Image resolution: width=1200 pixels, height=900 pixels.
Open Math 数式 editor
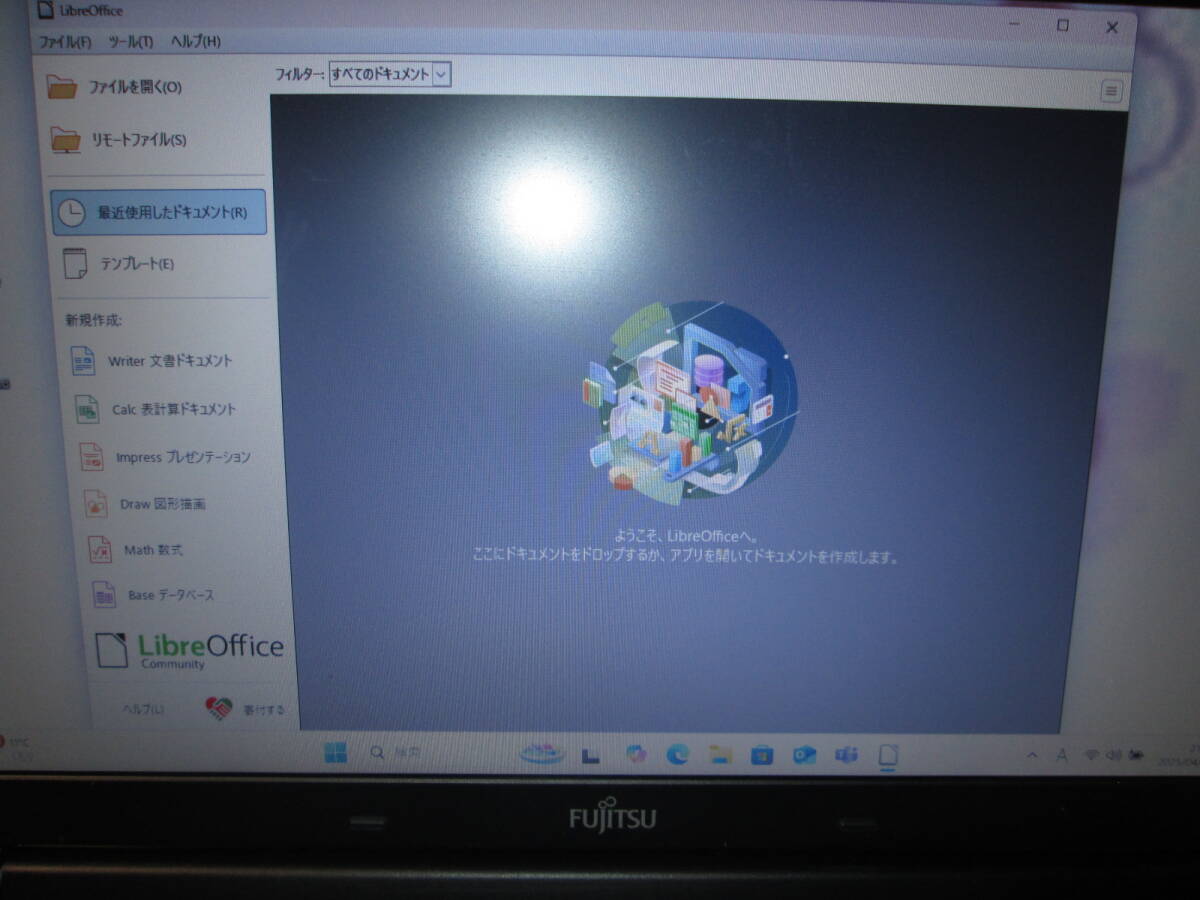pos(136,550)
